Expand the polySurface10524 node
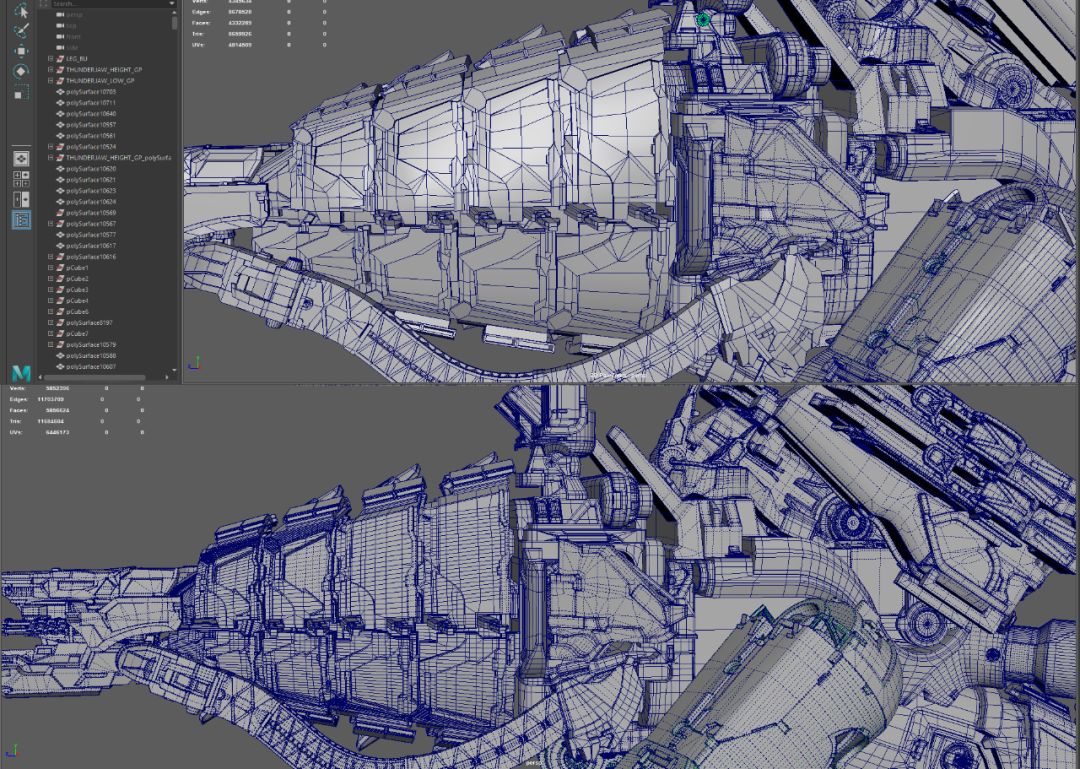Screen dimensions: 1080x769 click(x=50, y=147)
